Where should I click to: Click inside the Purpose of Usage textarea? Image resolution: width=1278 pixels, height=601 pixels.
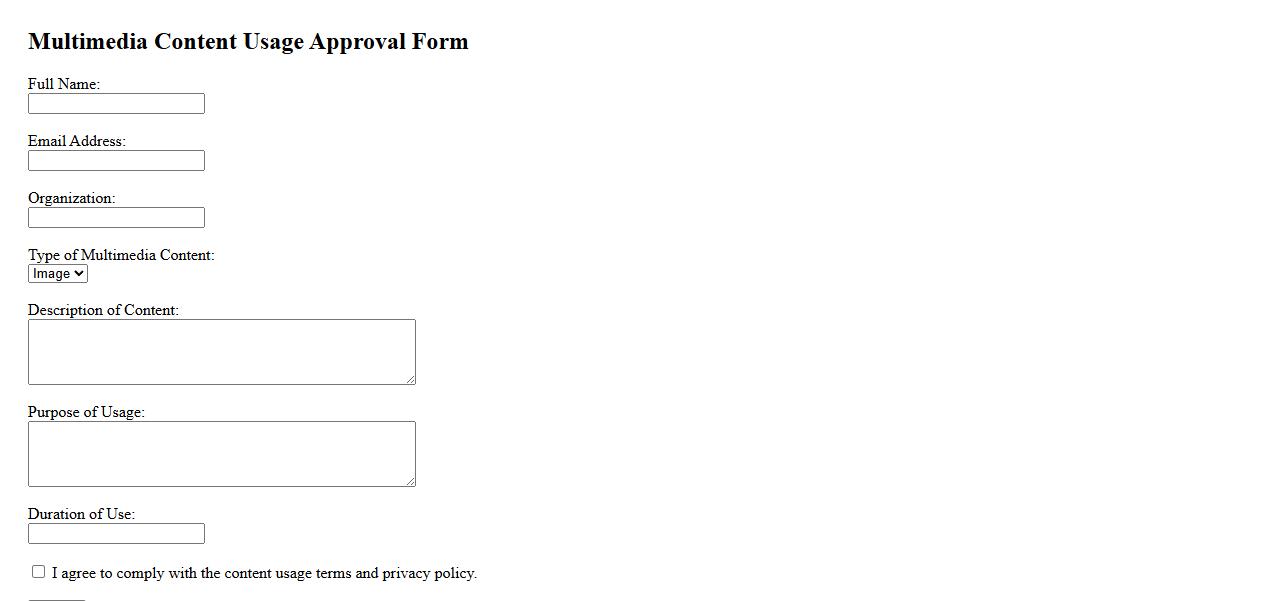point(221,454)
